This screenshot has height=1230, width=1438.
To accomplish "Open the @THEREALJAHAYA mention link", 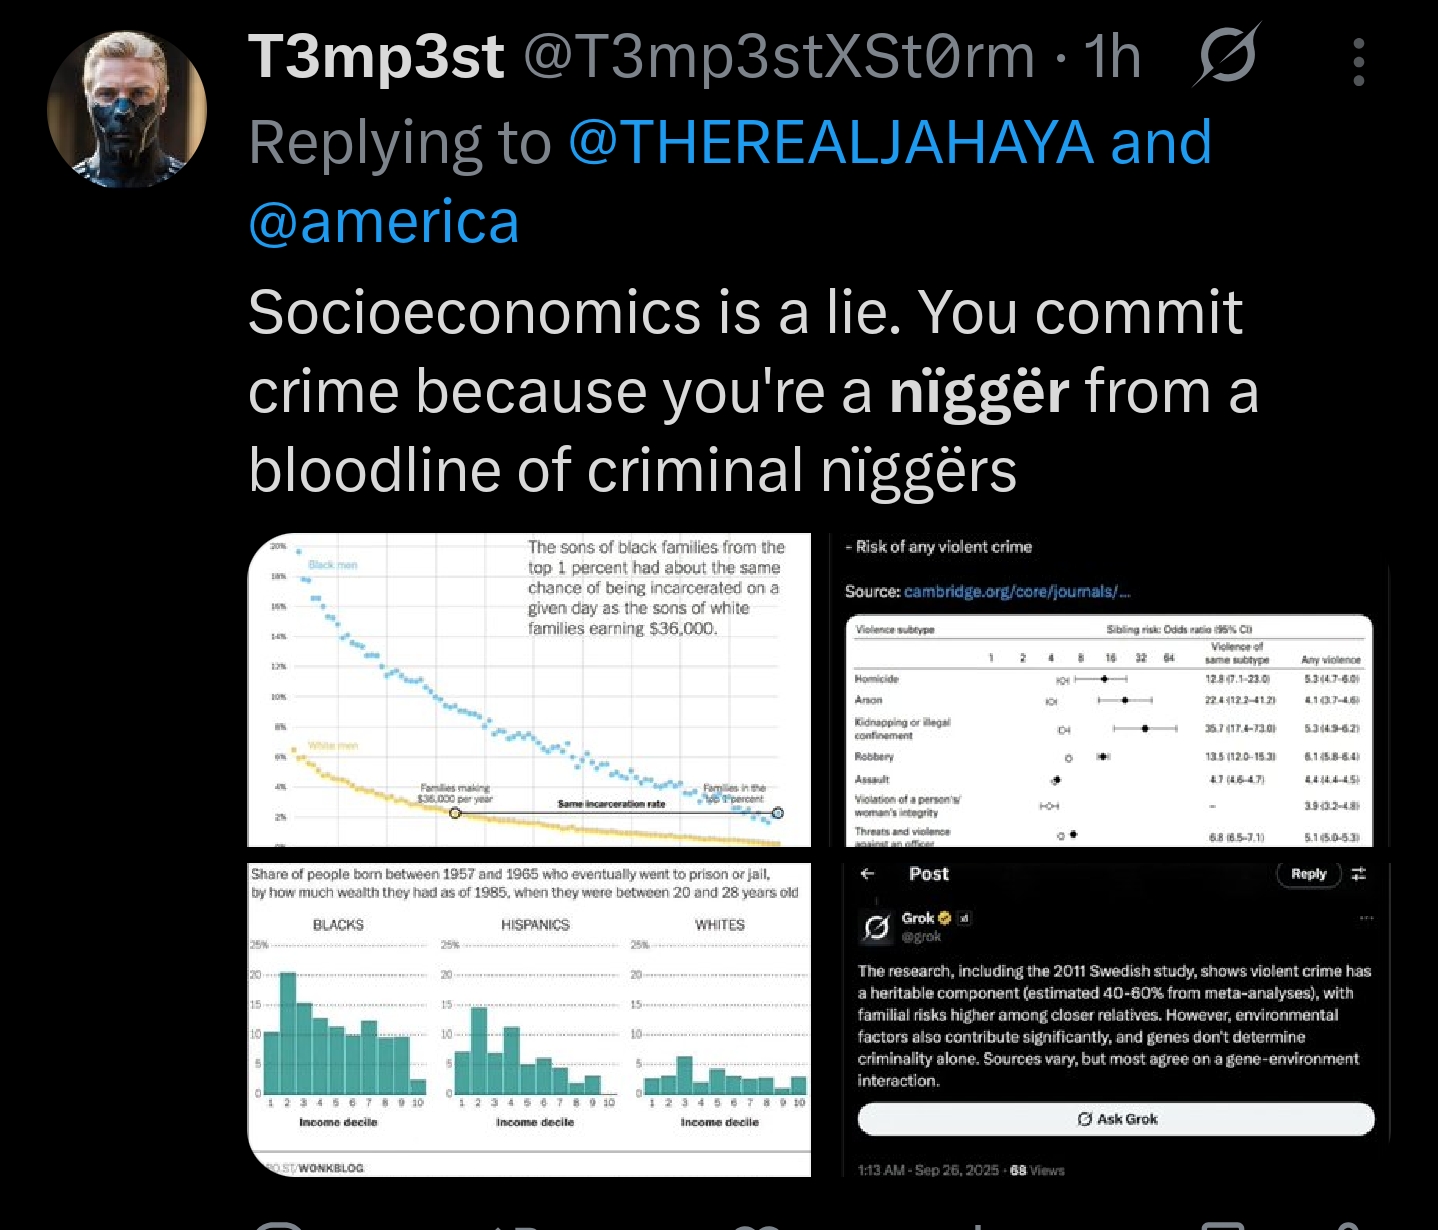I will [x=830, y=142].
